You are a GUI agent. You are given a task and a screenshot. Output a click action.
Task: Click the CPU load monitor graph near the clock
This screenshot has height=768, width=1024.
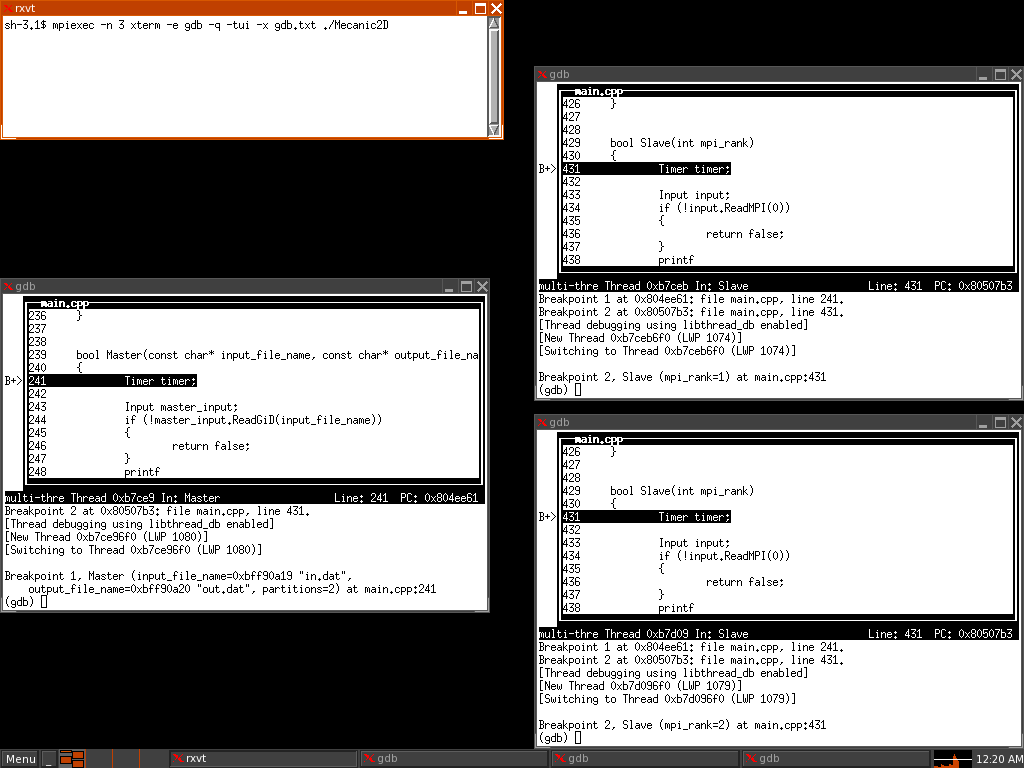(x=955, y=758)
